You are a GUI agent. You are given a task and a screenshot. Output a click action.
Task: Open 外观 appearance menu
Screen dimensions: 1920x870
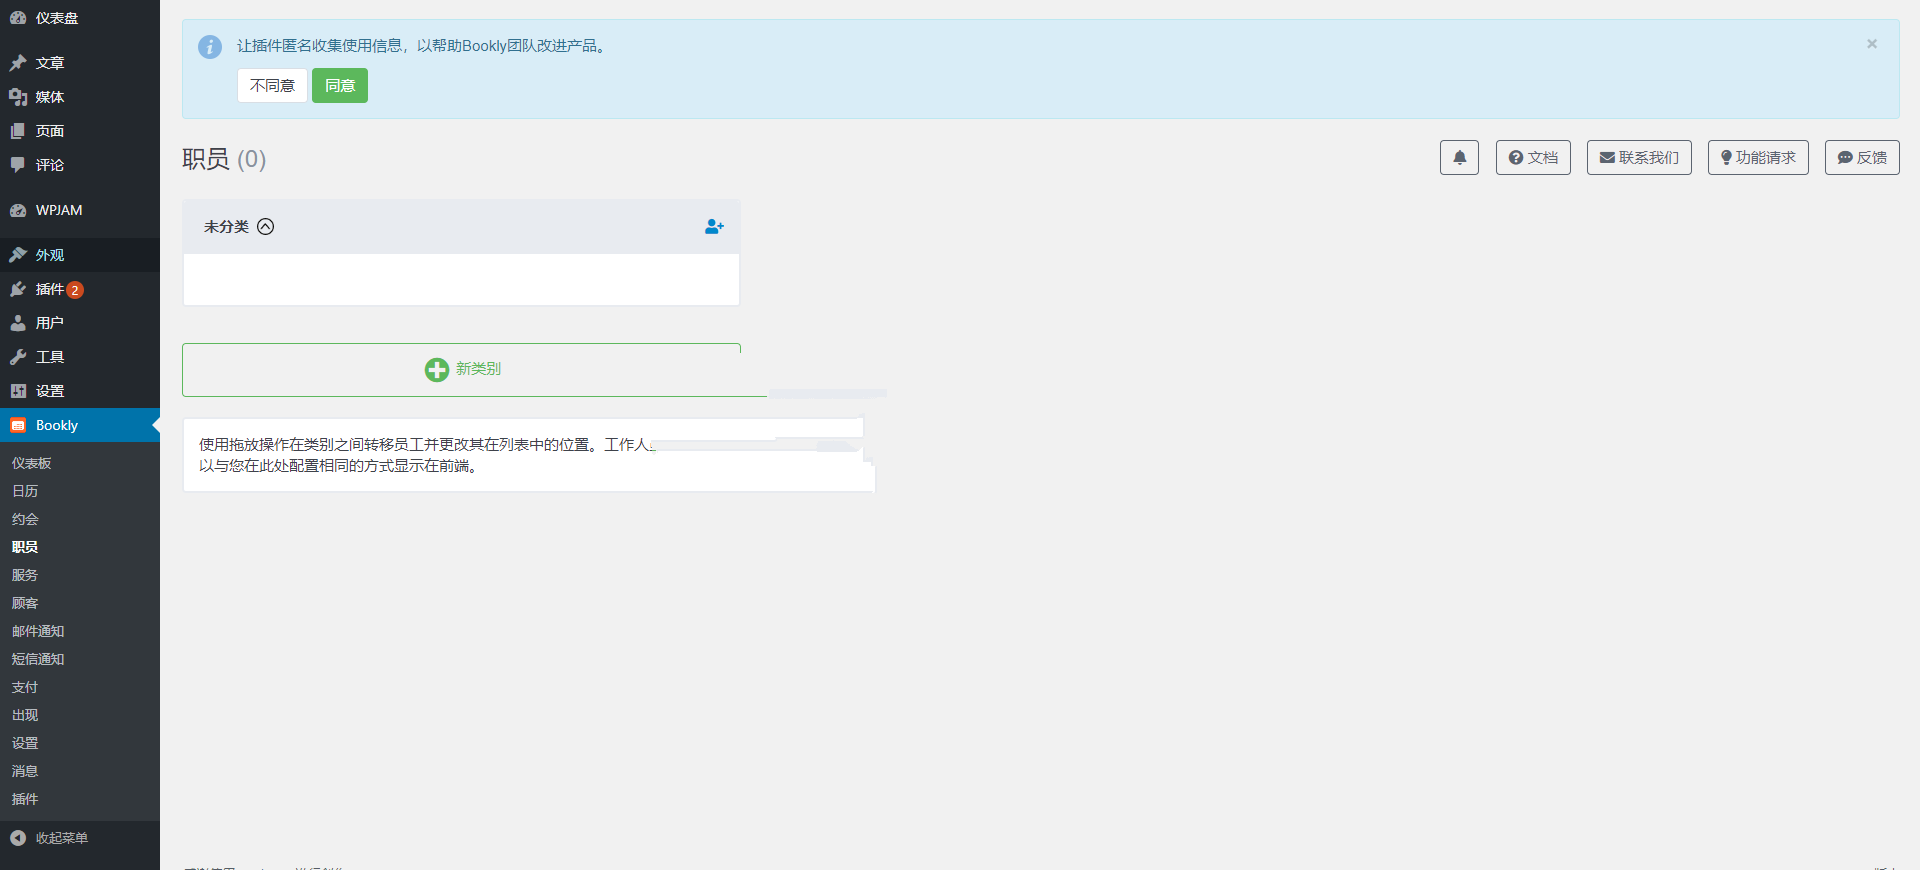49,255
